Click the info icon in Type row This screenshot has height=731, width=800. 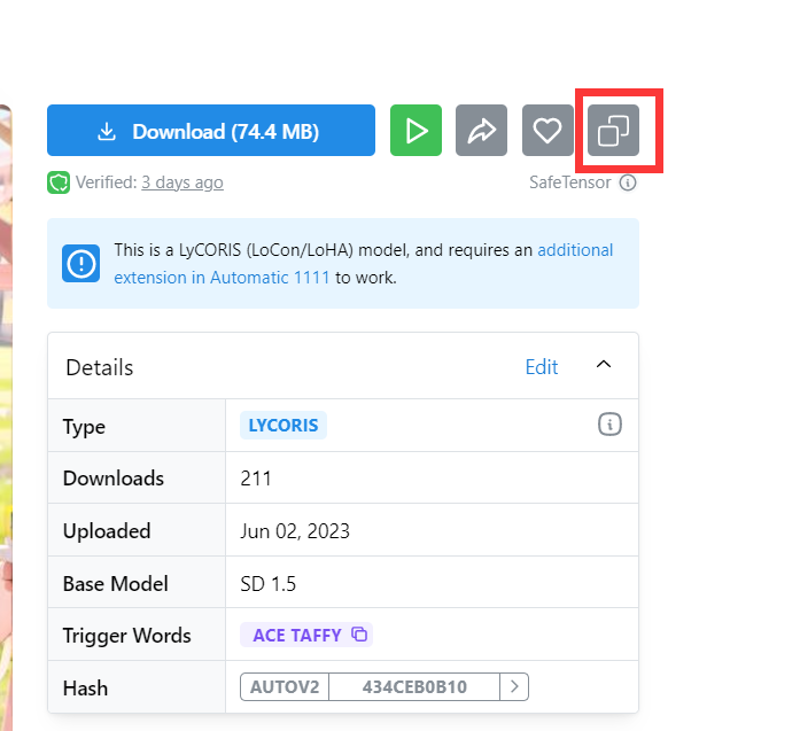pyautogui.click(x=610, y=424)
